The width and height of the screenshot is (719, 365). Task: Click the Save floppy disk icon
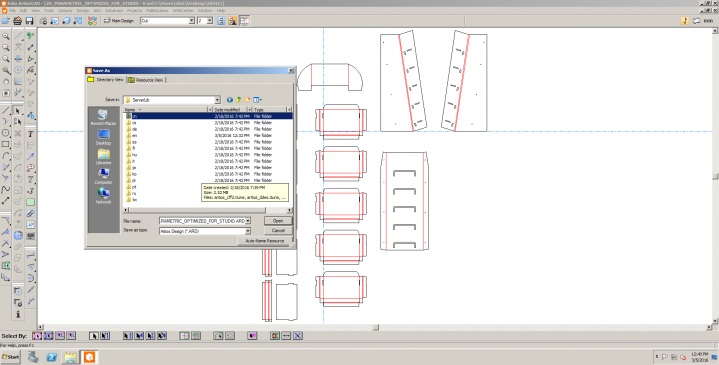click(29, 21)
